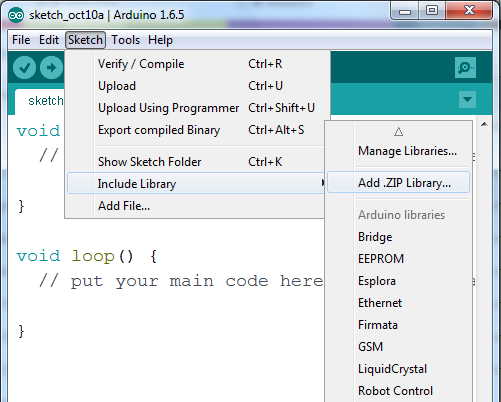Include the Bridge library
Screen dimensions: 501x402
tap(399, 237)
